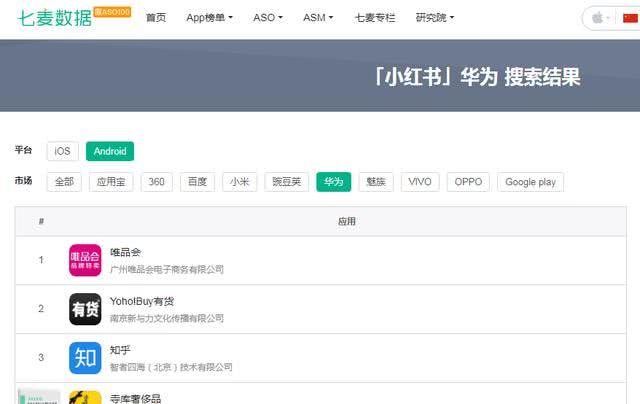The image size is (640, 404).
Task: Click the 七麦数据 site logo
Action: (x=58, y=17)
